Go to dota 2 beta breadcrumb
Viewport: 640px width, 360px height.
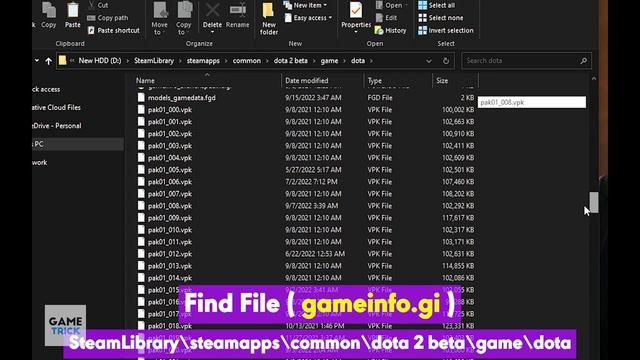tap(291, 61)
